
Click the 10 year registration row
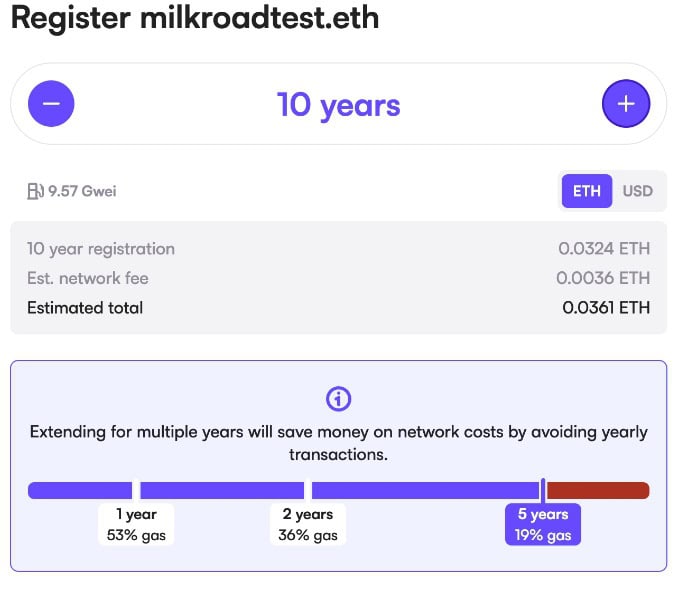coord(338,249)
